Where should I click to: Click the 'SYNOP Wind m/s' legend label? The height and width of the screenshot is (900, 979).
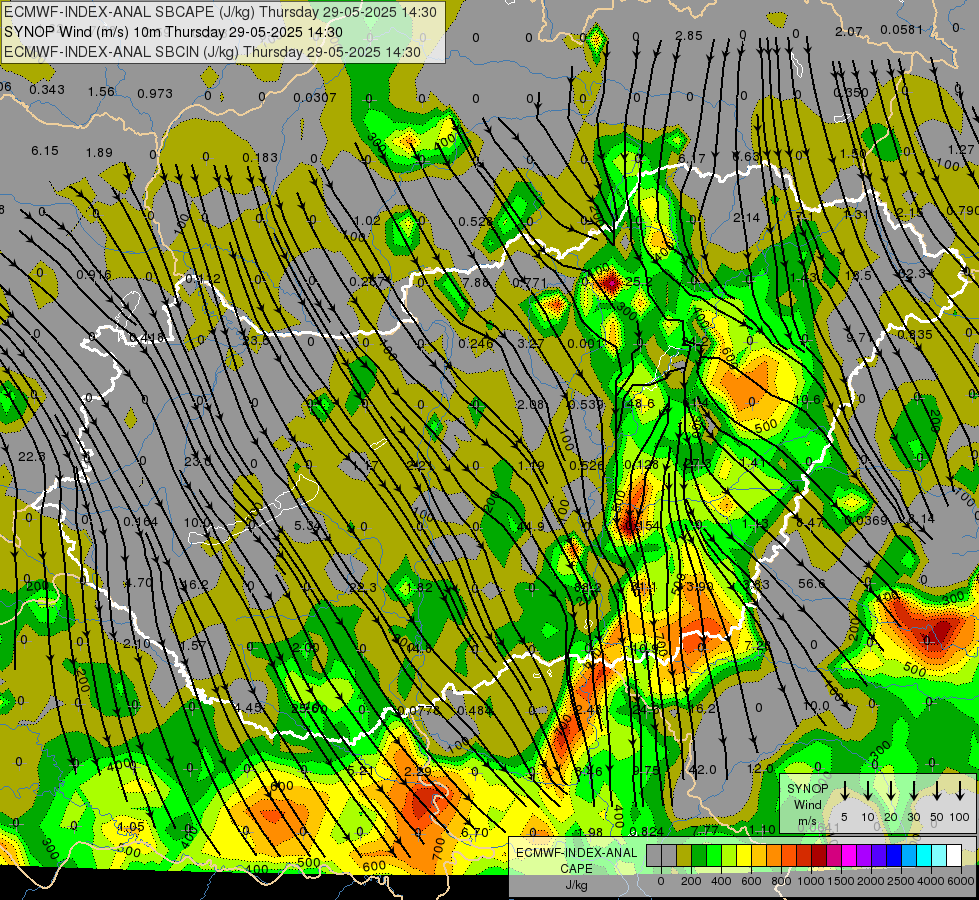(807, 804)
